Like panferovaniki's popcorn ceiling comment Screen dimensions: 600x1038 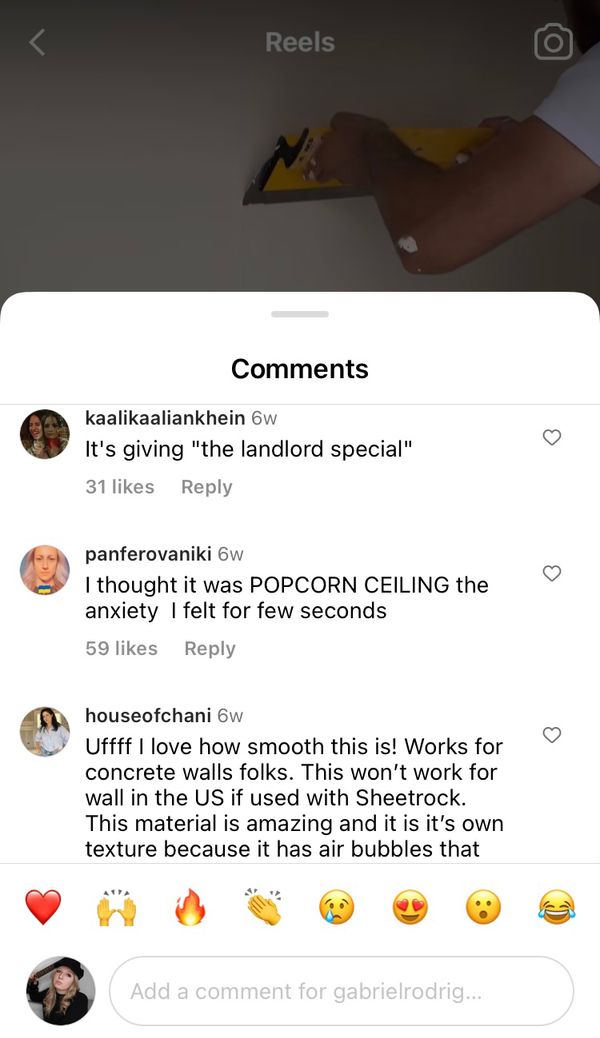[552, 573]
